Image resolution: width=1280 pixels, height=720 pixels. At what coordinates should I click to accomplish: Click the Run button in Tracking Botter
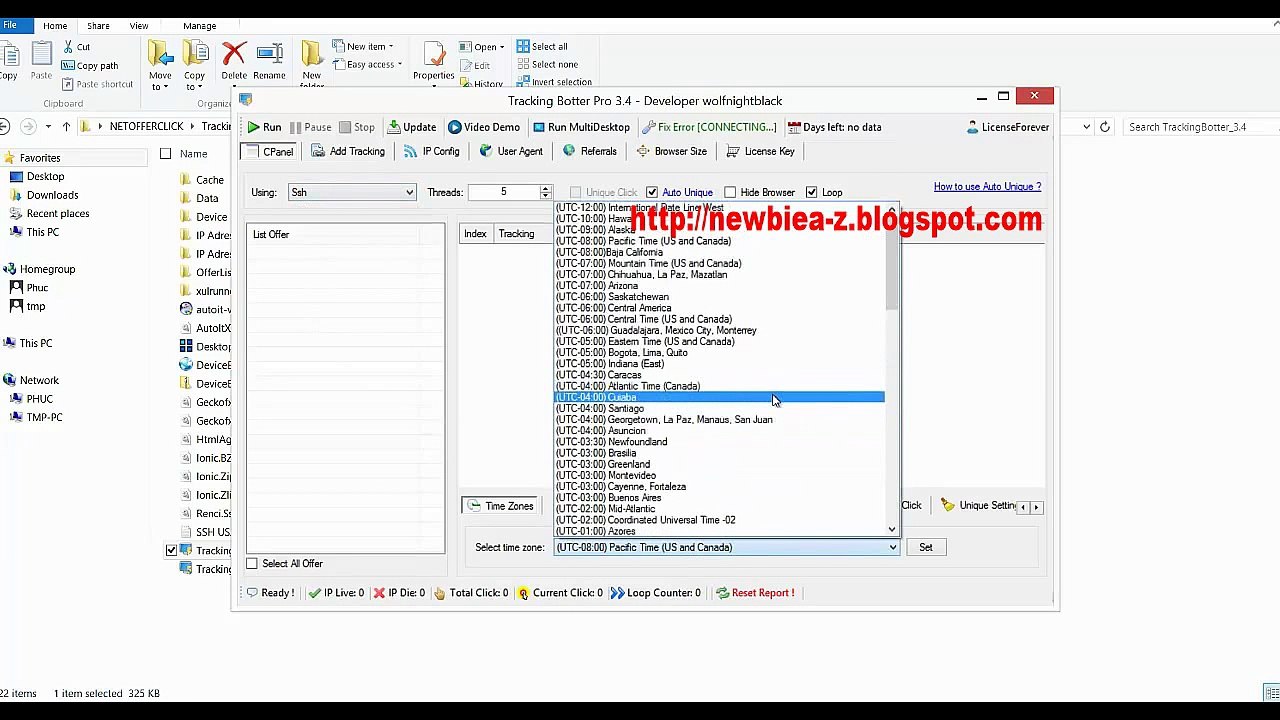(265, 127)
